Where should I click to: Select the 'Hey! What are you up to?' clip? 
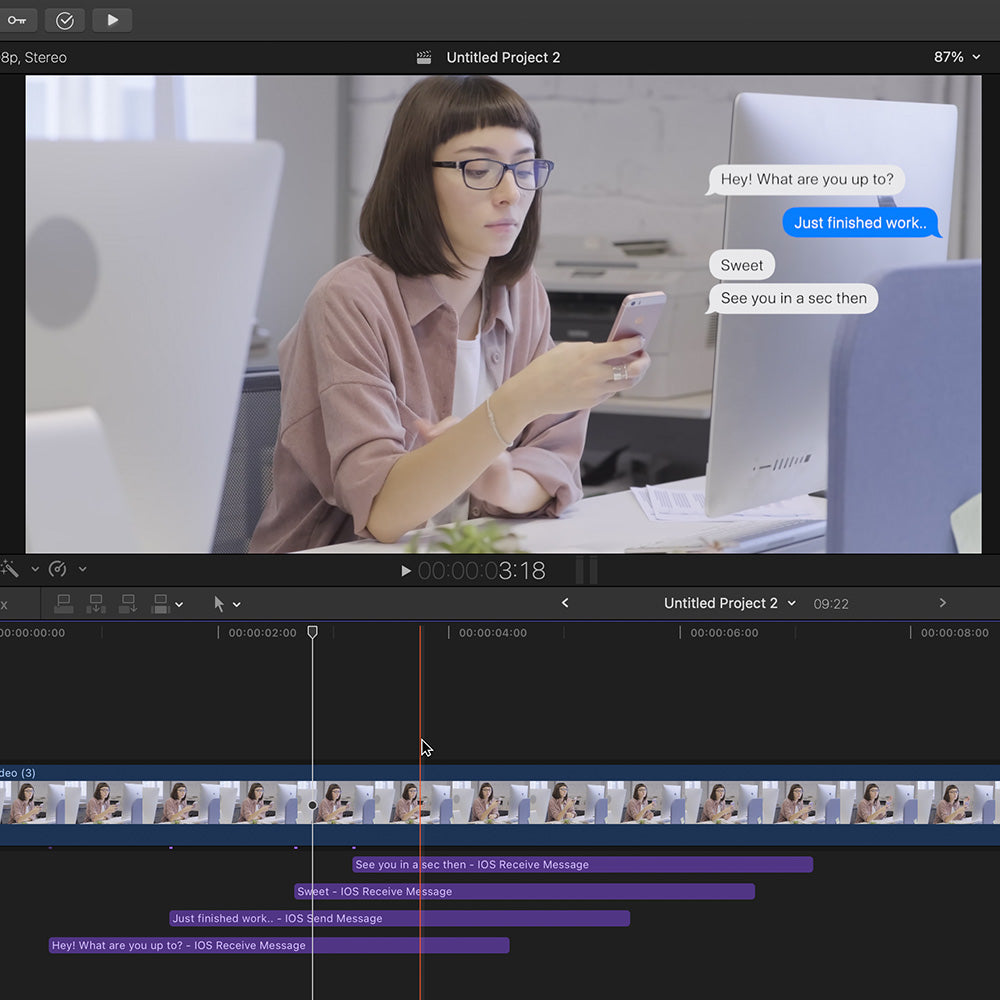(x=279, y=946)
